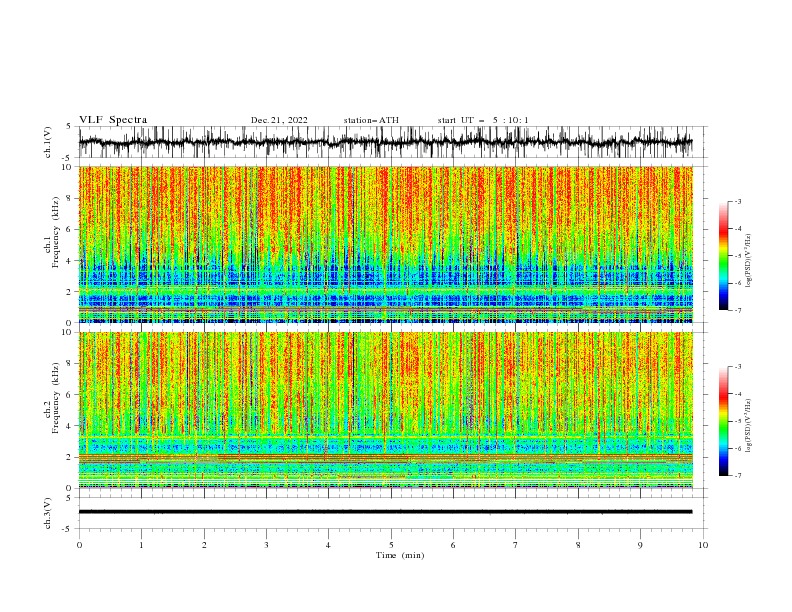Click the '2' tick label on time axis
This screenshot has width=792, height=612.
(x=204, y=545)
